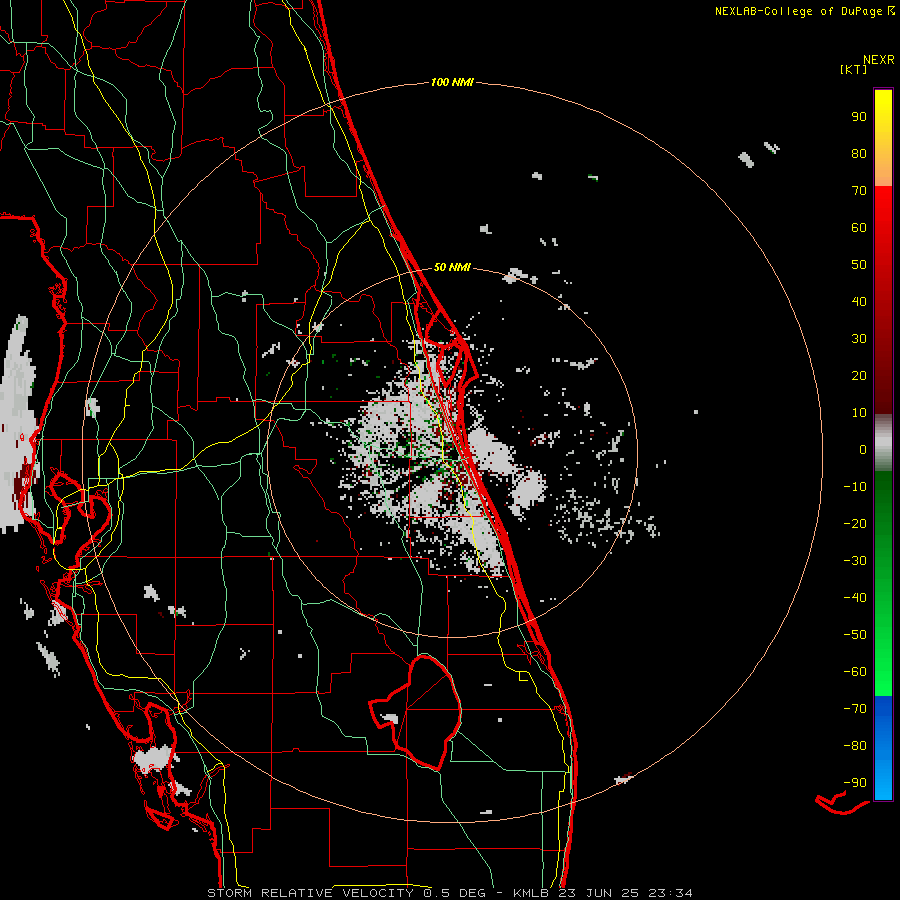Image resolution: width=900 pixels, height=900 pixels.
Task: Click the -60 value on velocity scale
Action: 855,672
